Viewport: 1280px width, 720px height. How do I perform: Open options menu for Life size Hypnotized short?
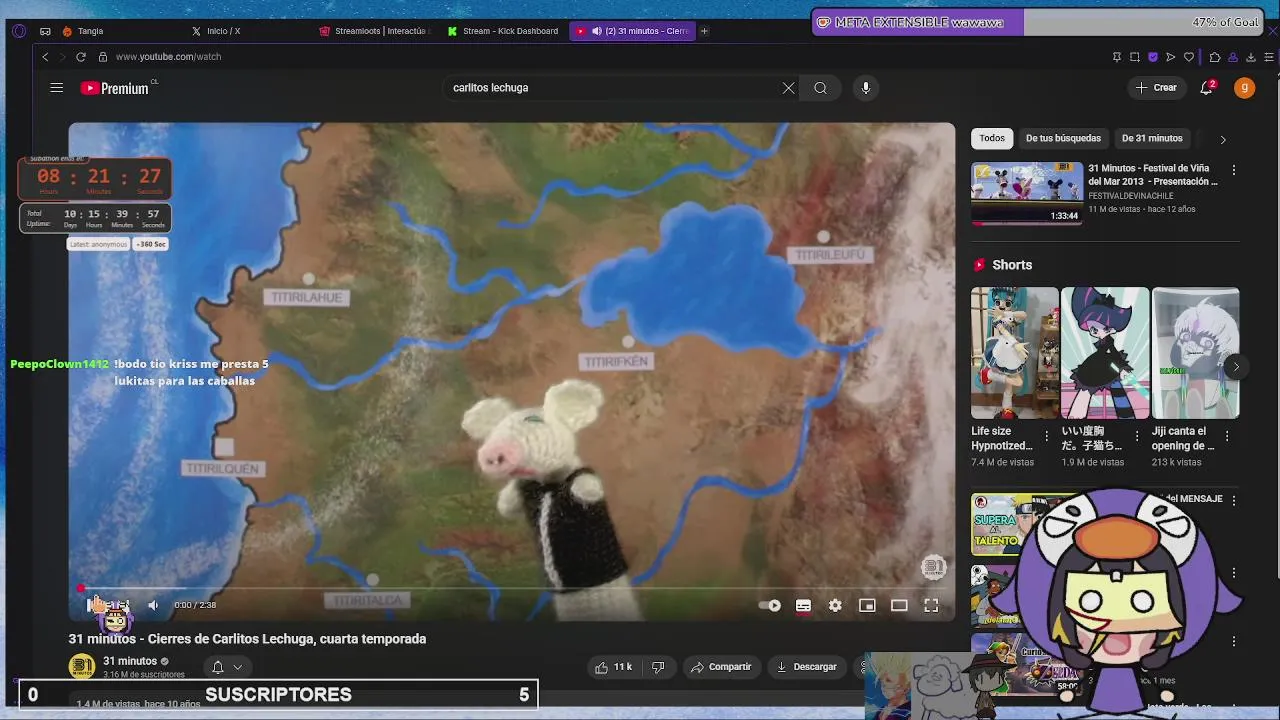pyautogui.click(x=1046, y=436)
